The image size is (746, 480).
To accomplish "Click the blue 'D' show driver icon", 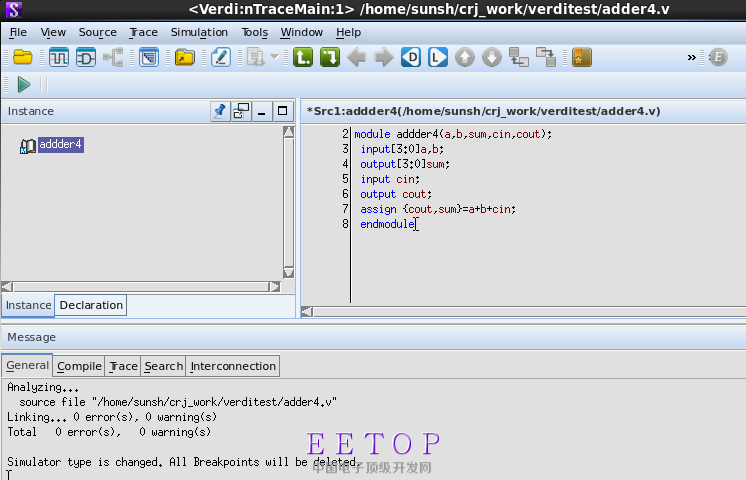I will pos(411,58).
